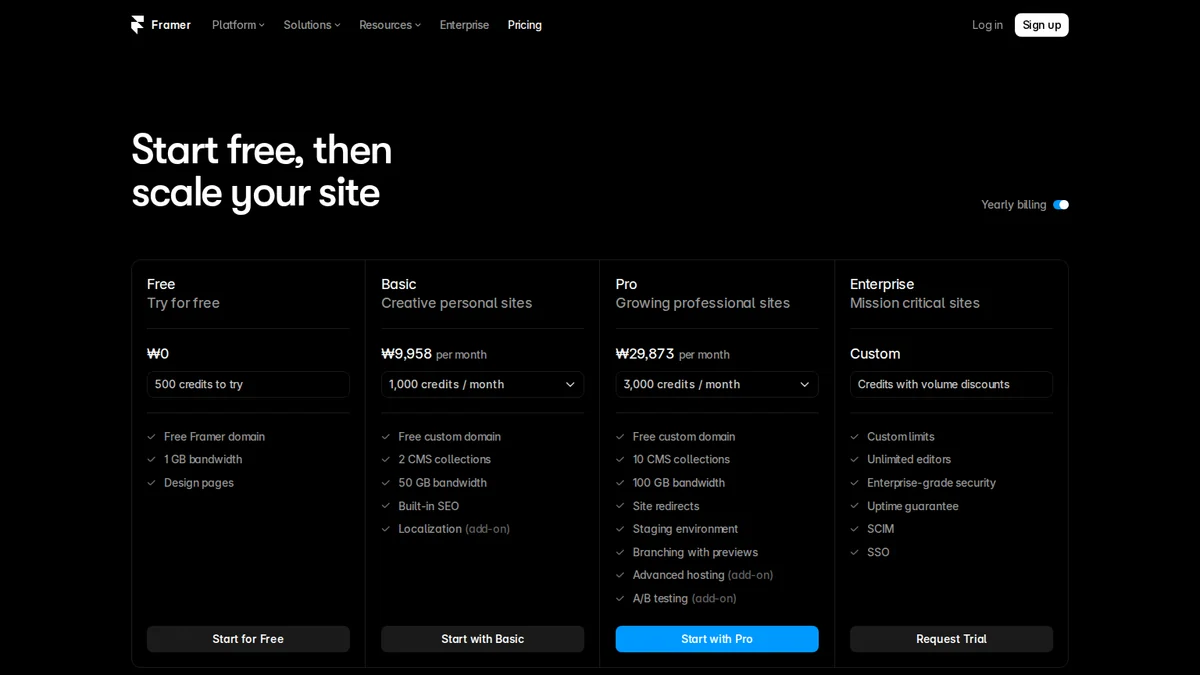Click the checkmark beside SCIM

tap(855, 529)
